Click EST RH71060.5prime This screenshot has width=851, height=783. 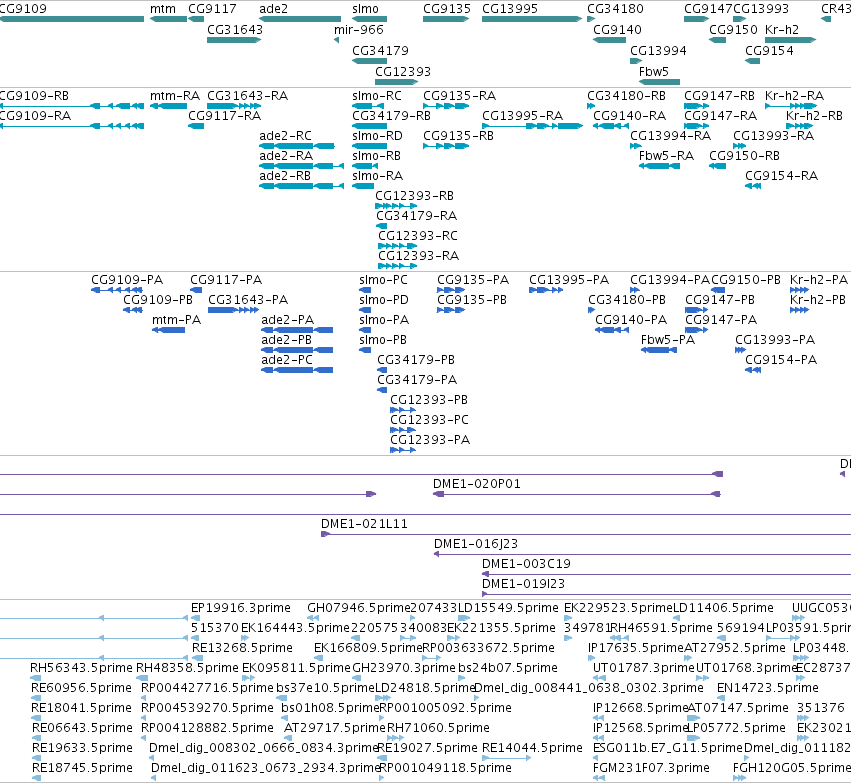click(x=395, y=738)
